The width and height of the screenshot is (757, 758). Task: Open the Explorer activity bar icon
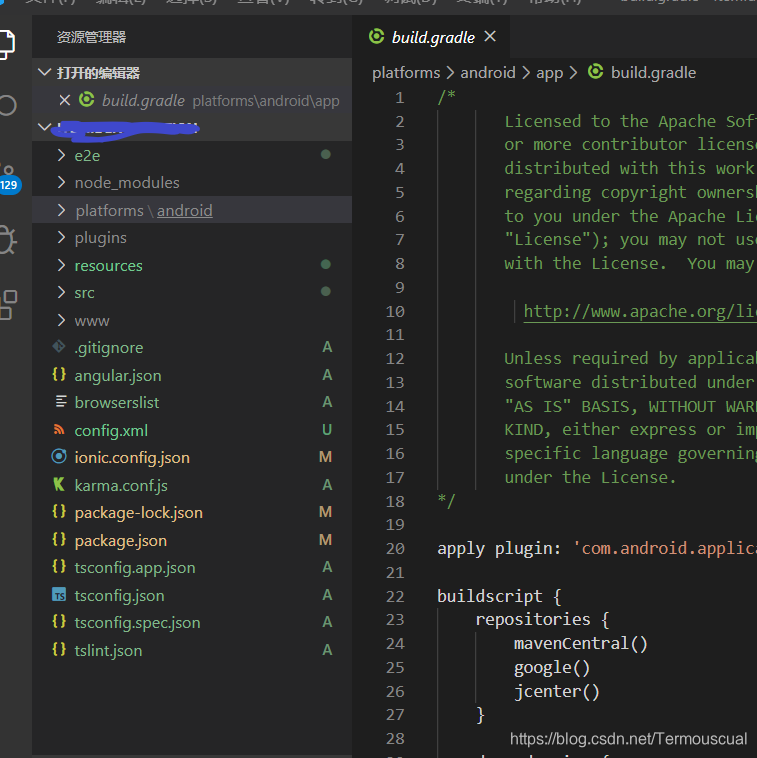tap(7, 44)
